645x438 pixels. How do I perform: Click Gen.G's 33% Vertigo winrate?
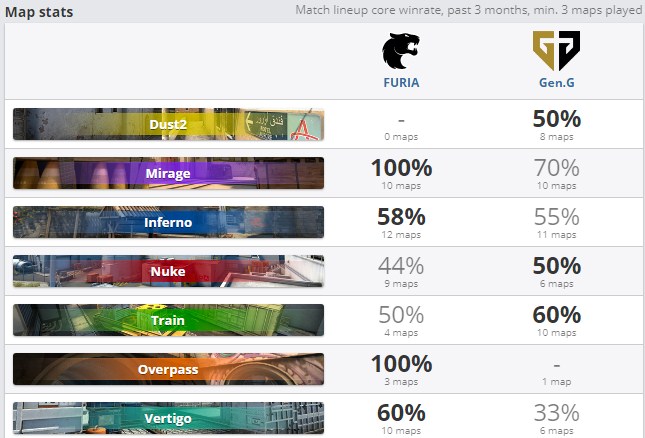(555, 412)
